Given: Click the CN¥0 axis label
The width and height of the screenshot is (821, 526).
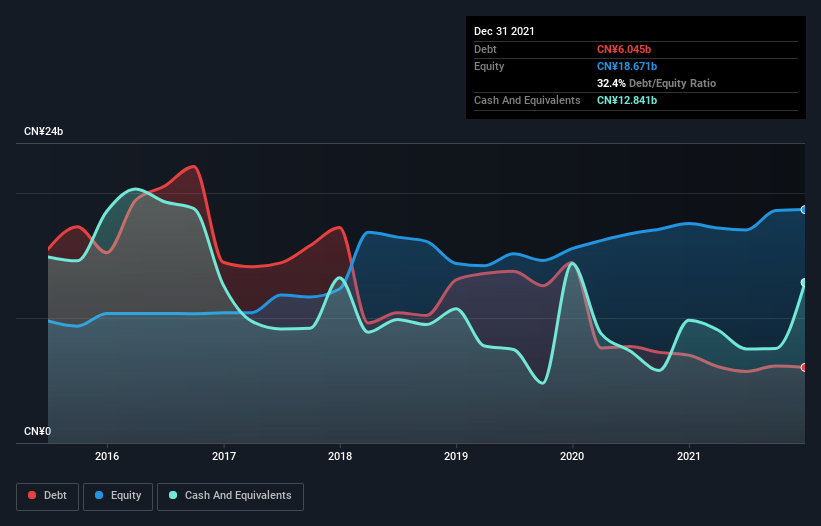Looking at the screenshot, I should click(x=38, y=431).
